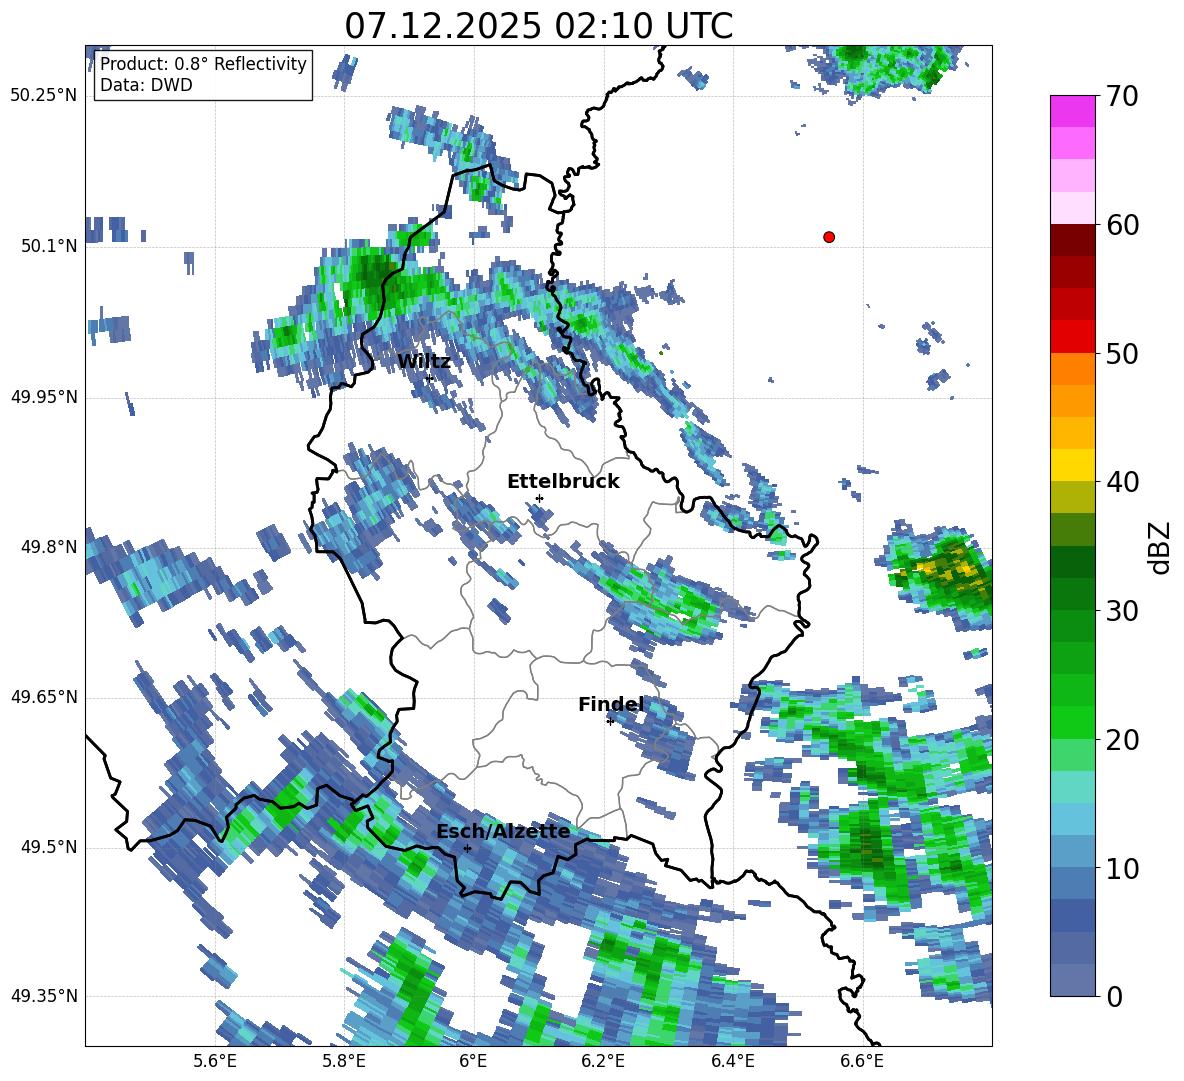Screen dimensions: 1184x1081
Task: Click the yellow band at 40 dBZ
Action: coord(1072,465)
